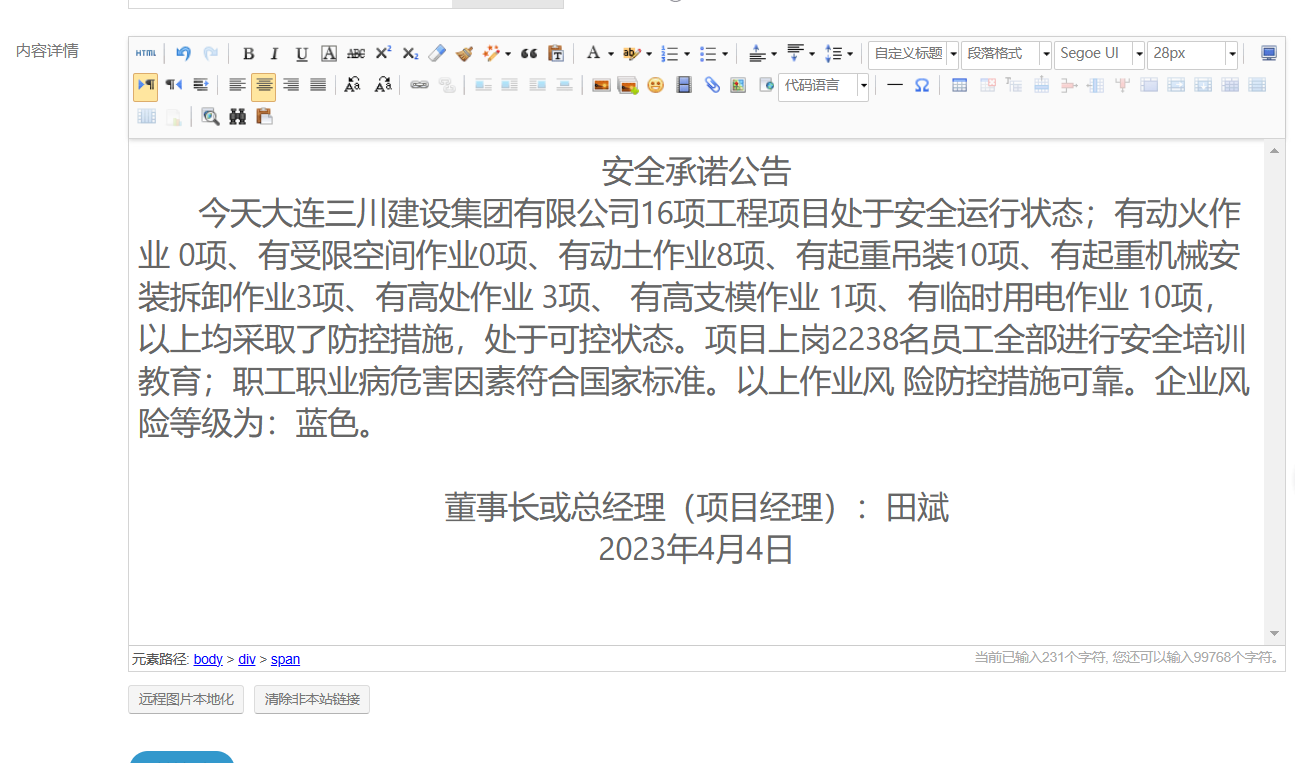Toggle italic formatting
The width and height of the screenshot is (1295, 763).
click(274, 53)
